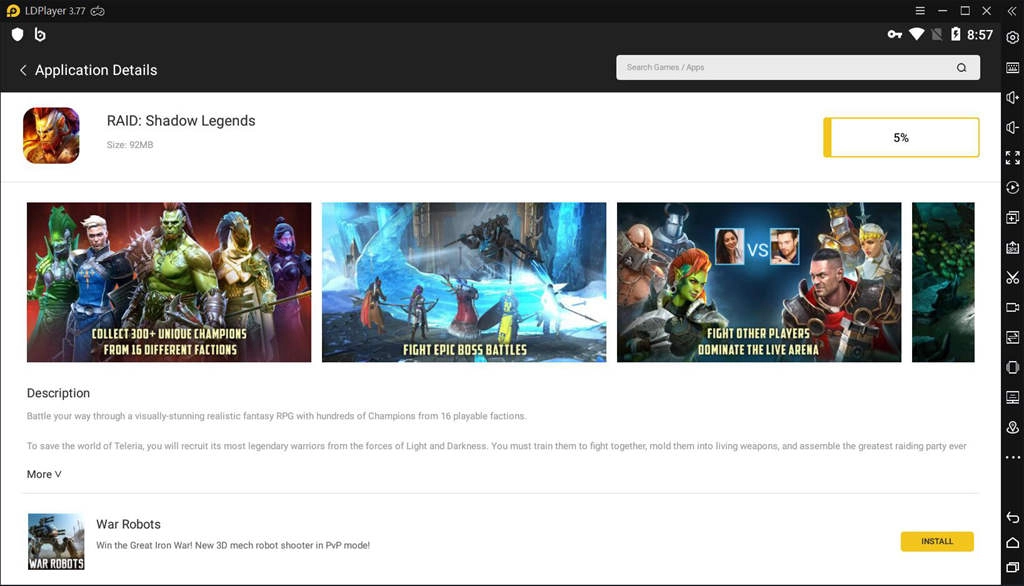This screenshot has width=1024, height=586.
Task: Open the War Robots app thumbnail
Action: click(56, 542)
